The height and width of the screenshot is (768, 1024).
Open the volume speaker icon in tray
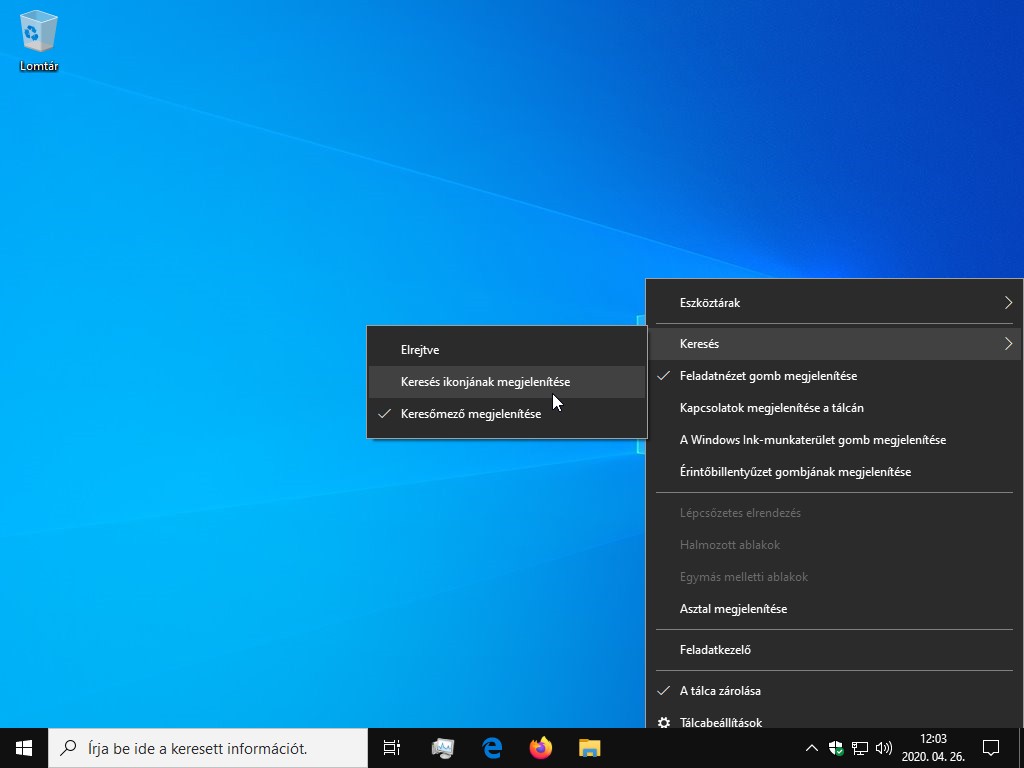[883, 748]
